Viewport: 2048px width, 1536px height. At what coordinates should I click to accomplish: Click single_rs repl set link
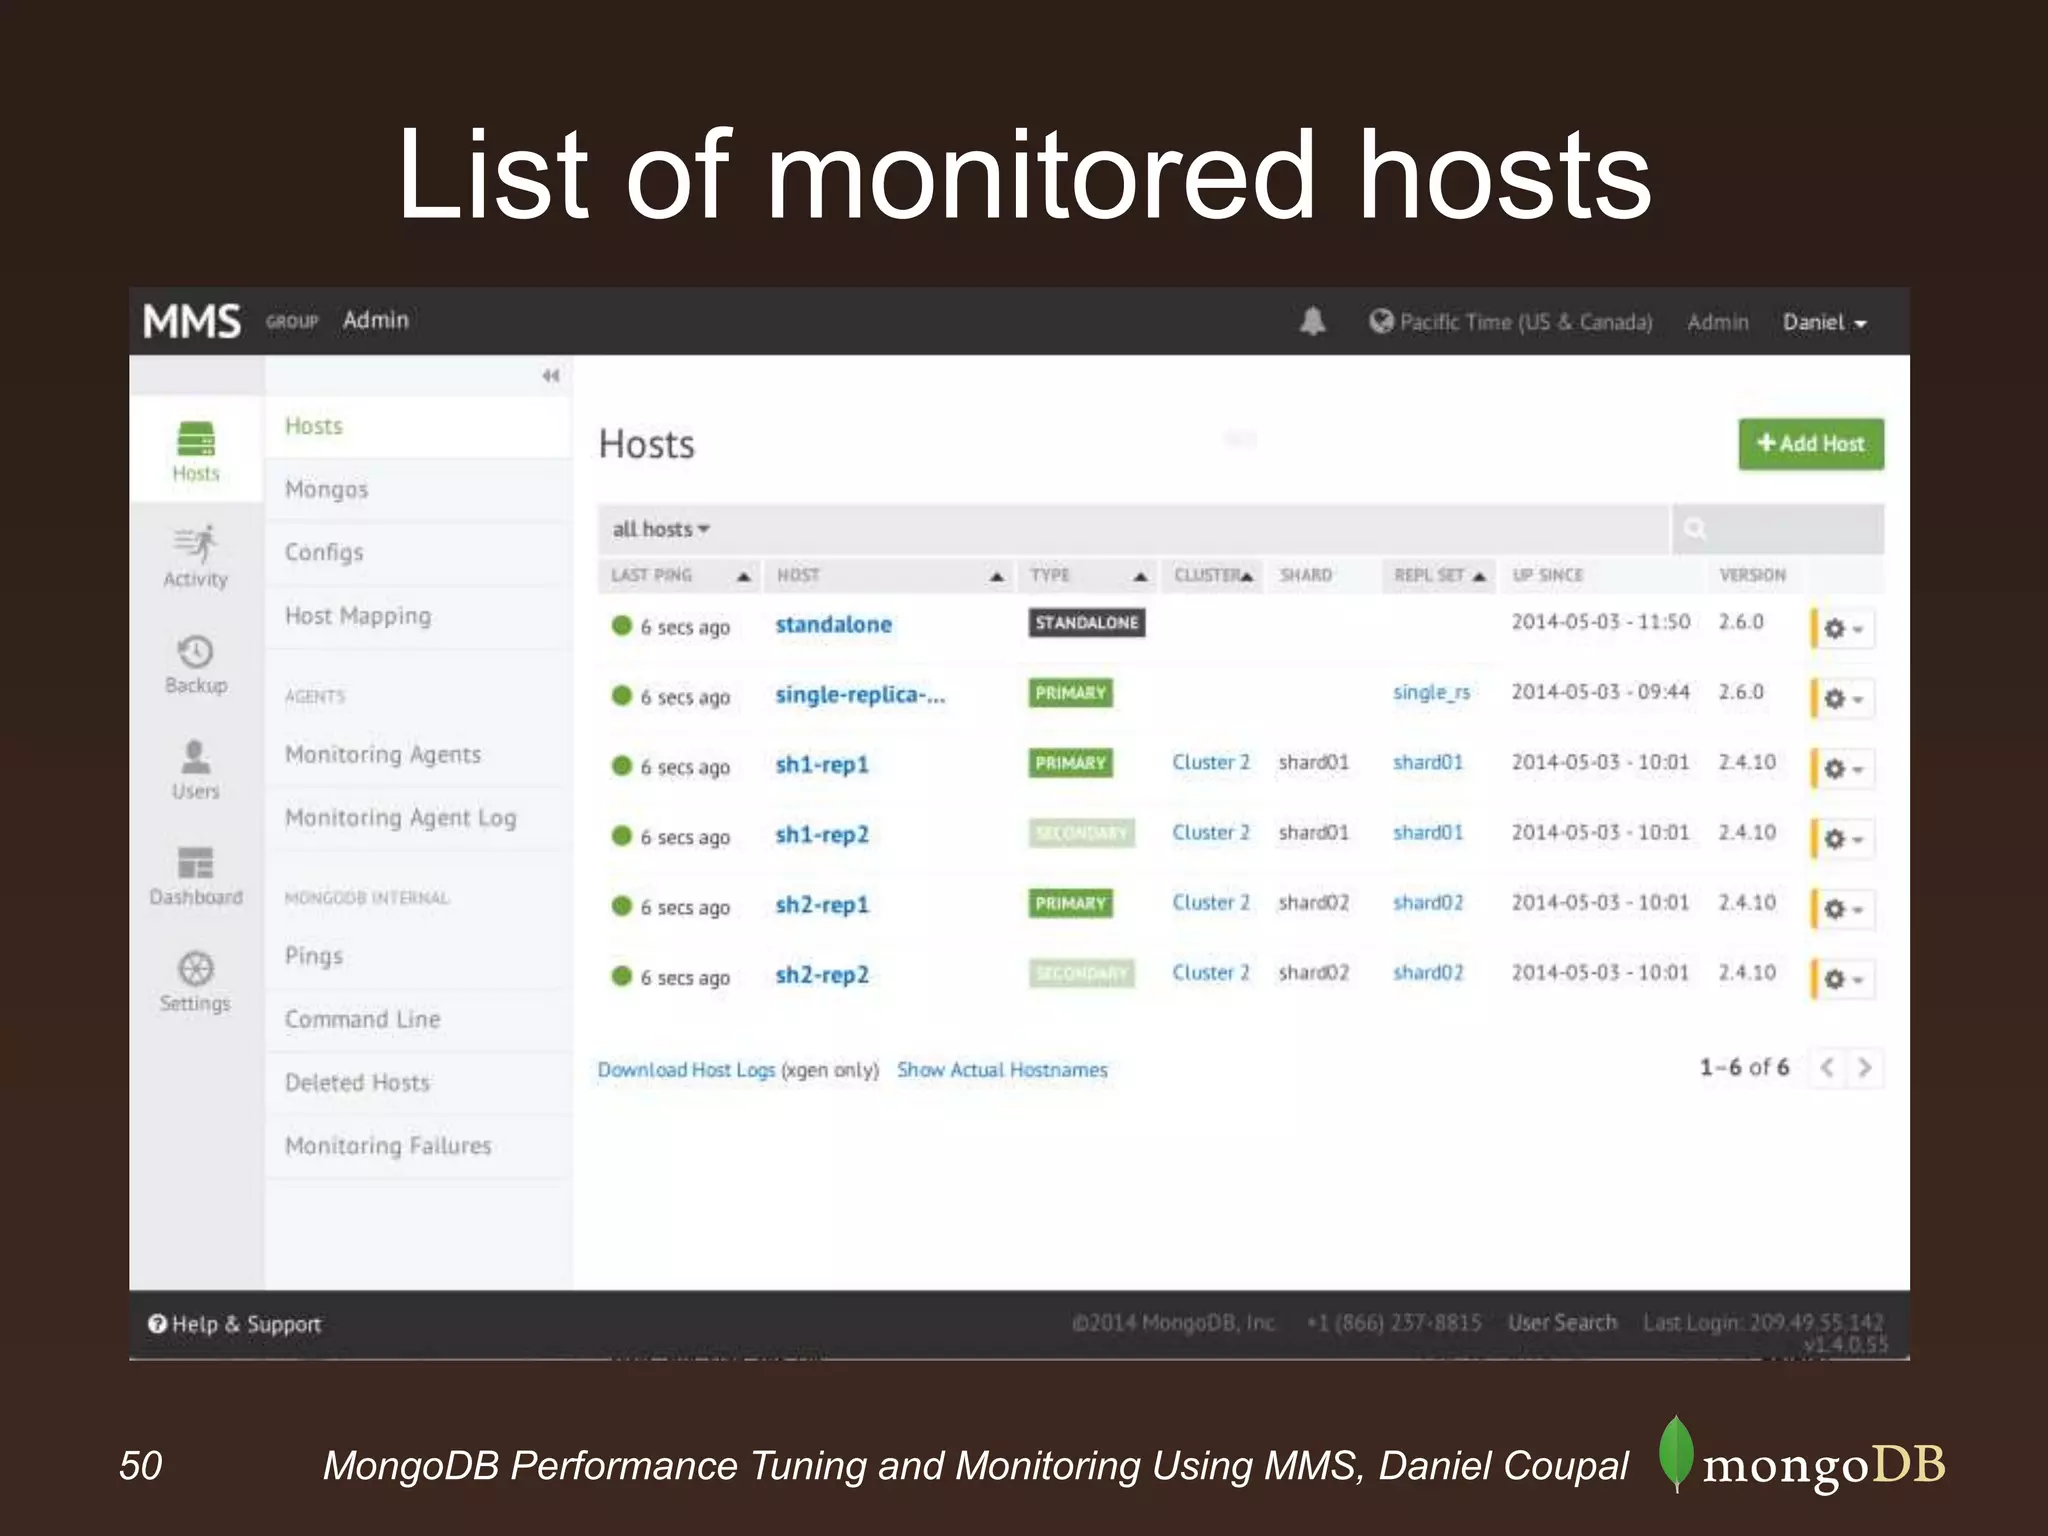[x=1431, y=693]
